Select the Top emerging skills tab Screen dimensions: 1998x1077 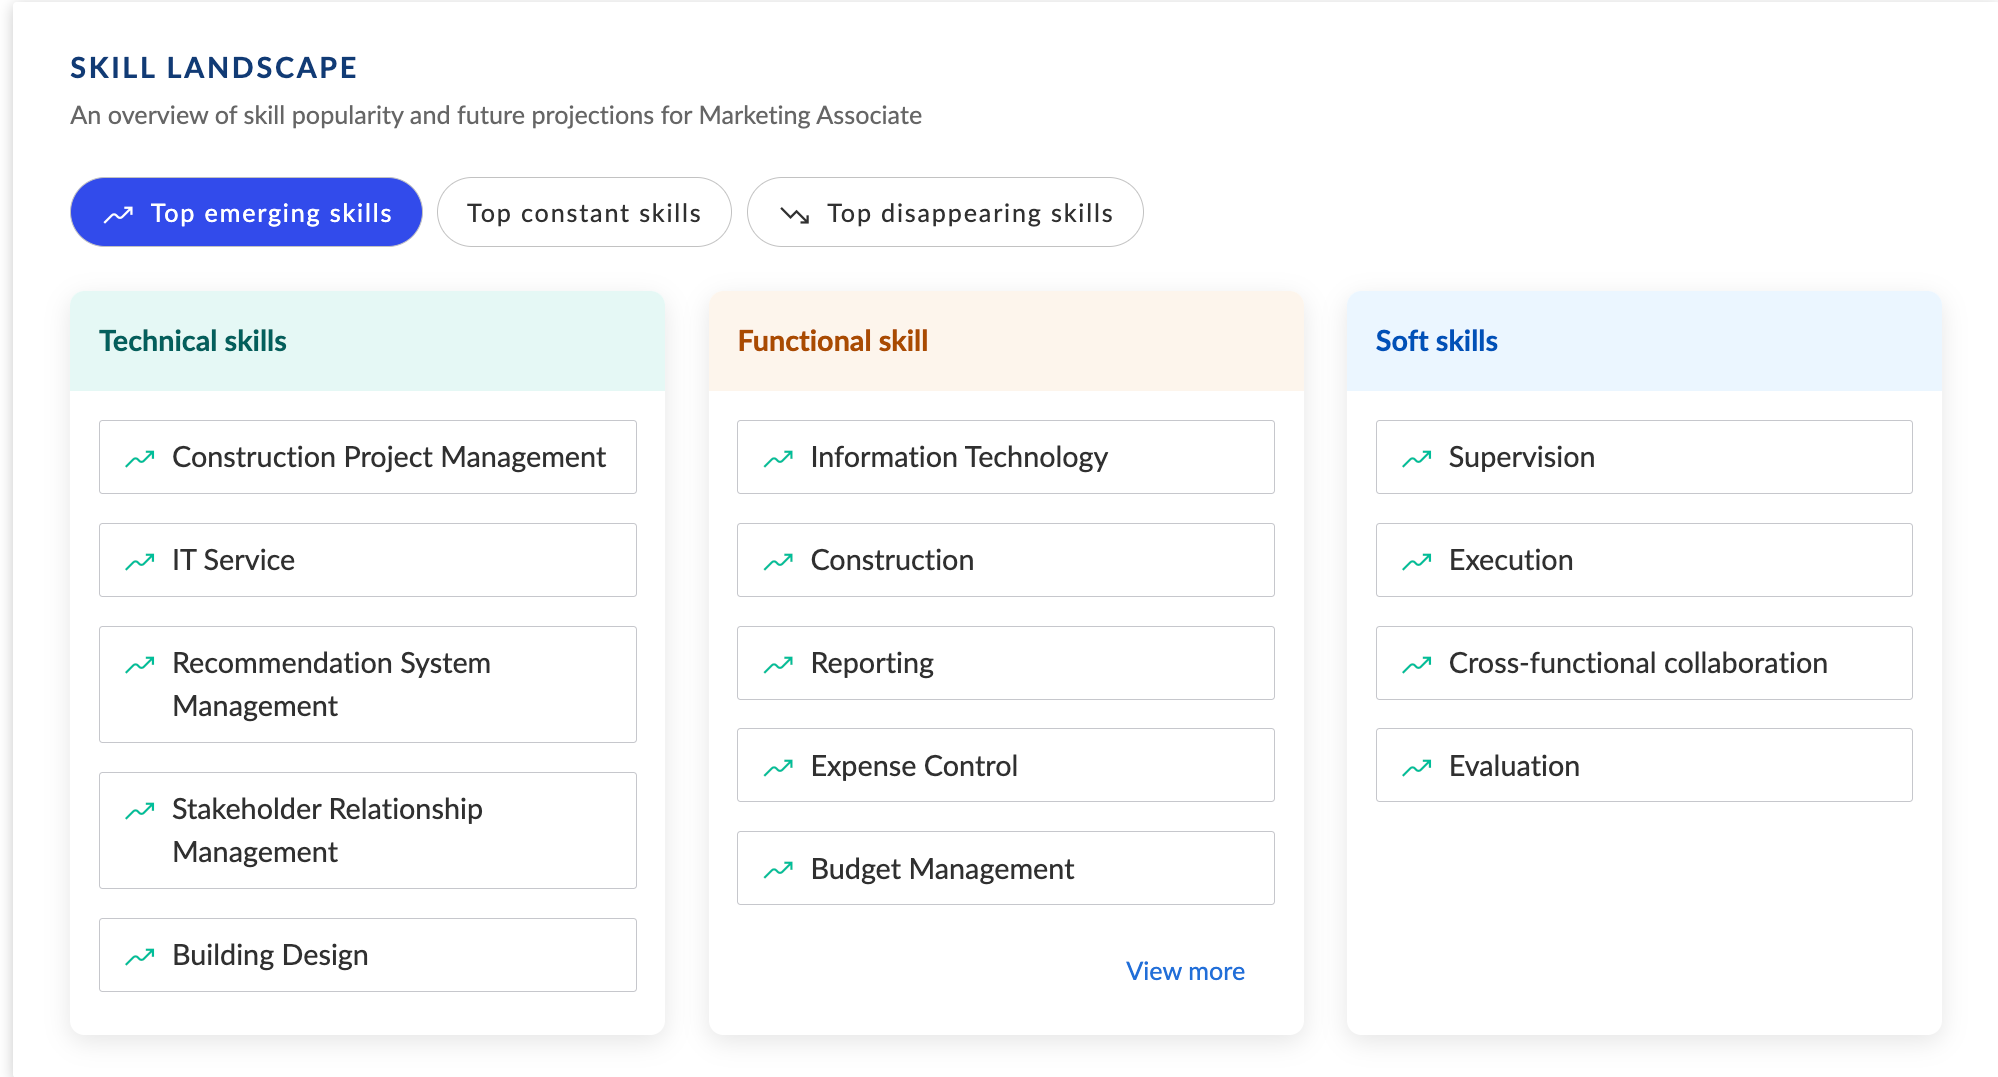tap(246, 213)
